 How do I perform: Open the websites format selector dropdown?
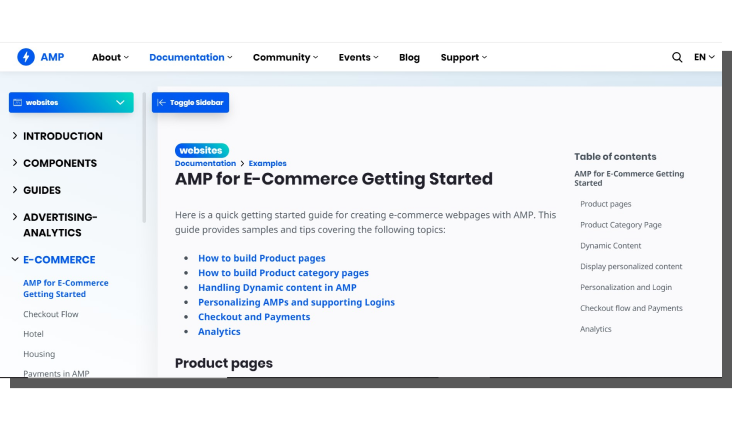coord(71,103)
